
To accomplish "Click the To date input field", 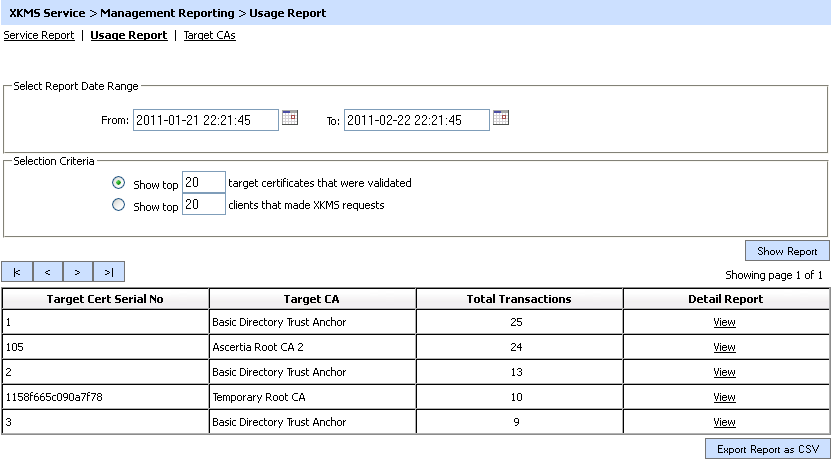I will coord(416,120).
